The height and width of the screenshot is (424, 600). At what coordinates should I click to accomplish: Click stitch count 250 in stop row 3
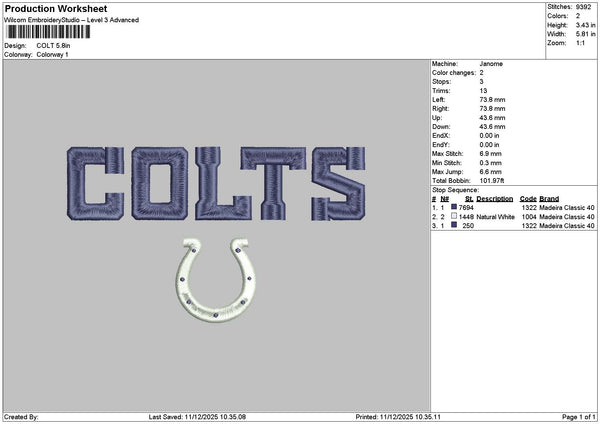pyautogui.click(x=468, y=226)
